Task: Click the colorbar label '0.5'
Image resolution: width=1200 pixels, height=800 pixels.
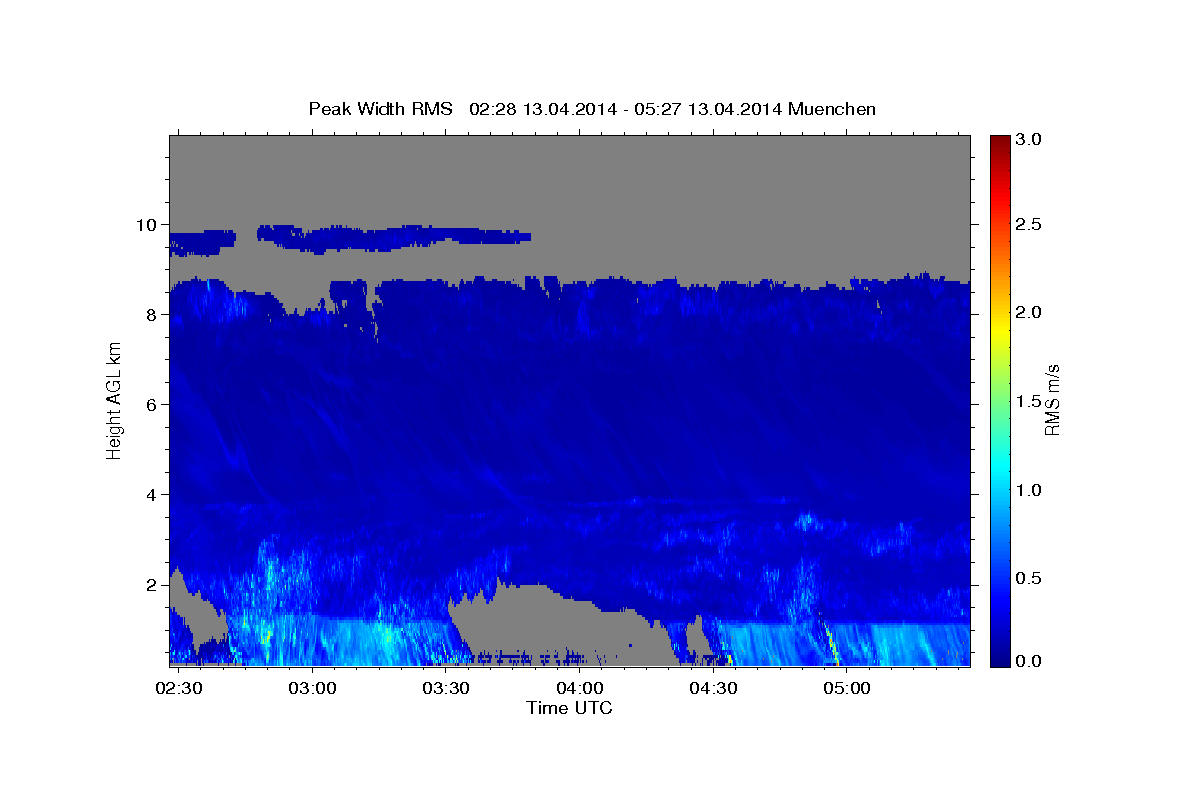Action: click(1029, 578)
